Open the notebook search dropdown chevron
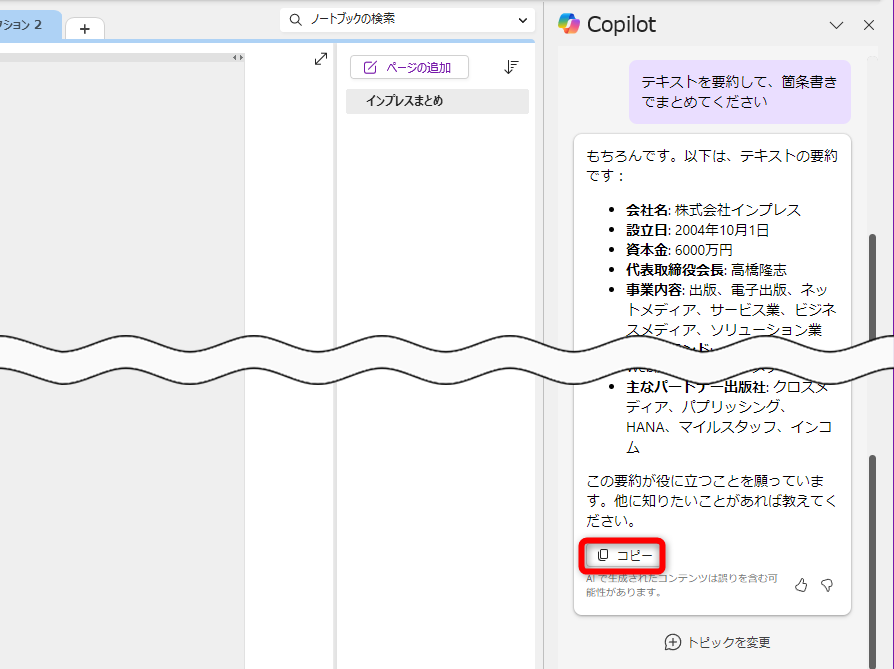The width and height of the screenshot is (894, 669). pos(522,19)
